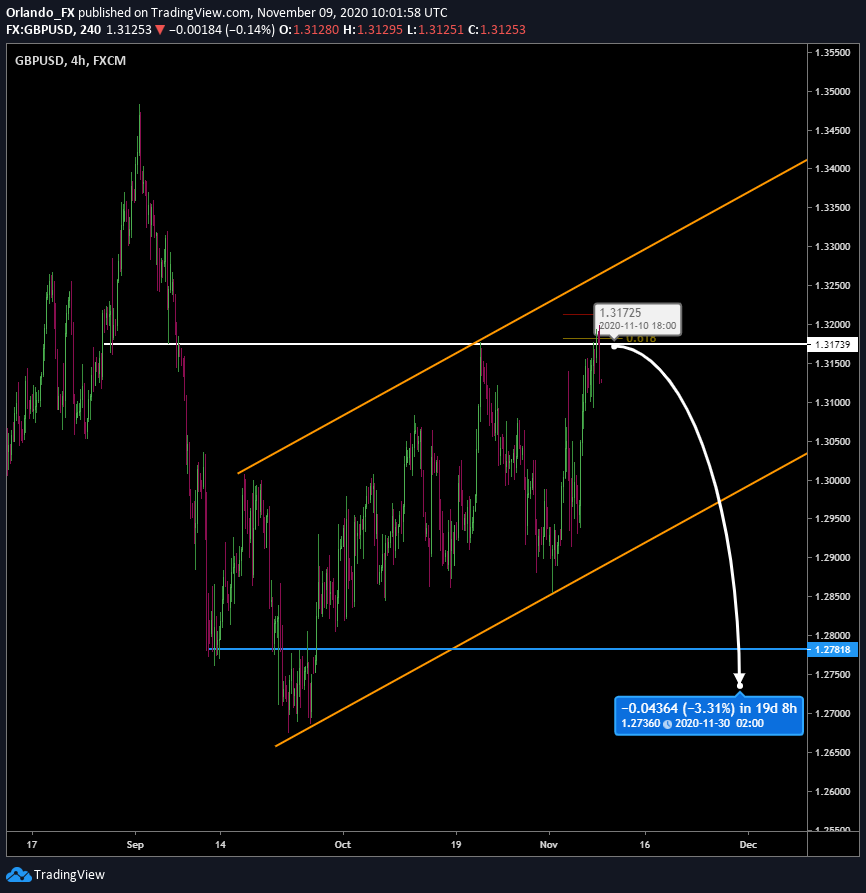The width and height of the screenshot is (866, 893).
Task: Click the Oct time axis label
Action: point(343,845)
